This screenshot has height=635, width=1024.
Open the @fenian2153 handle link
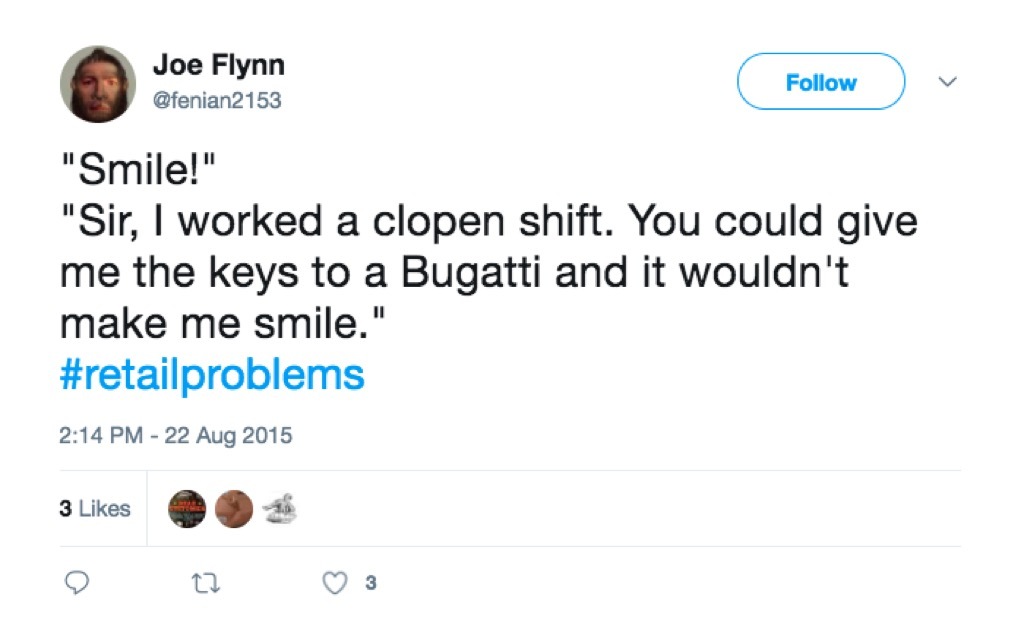pyautogui.click(x=216, y=100)
